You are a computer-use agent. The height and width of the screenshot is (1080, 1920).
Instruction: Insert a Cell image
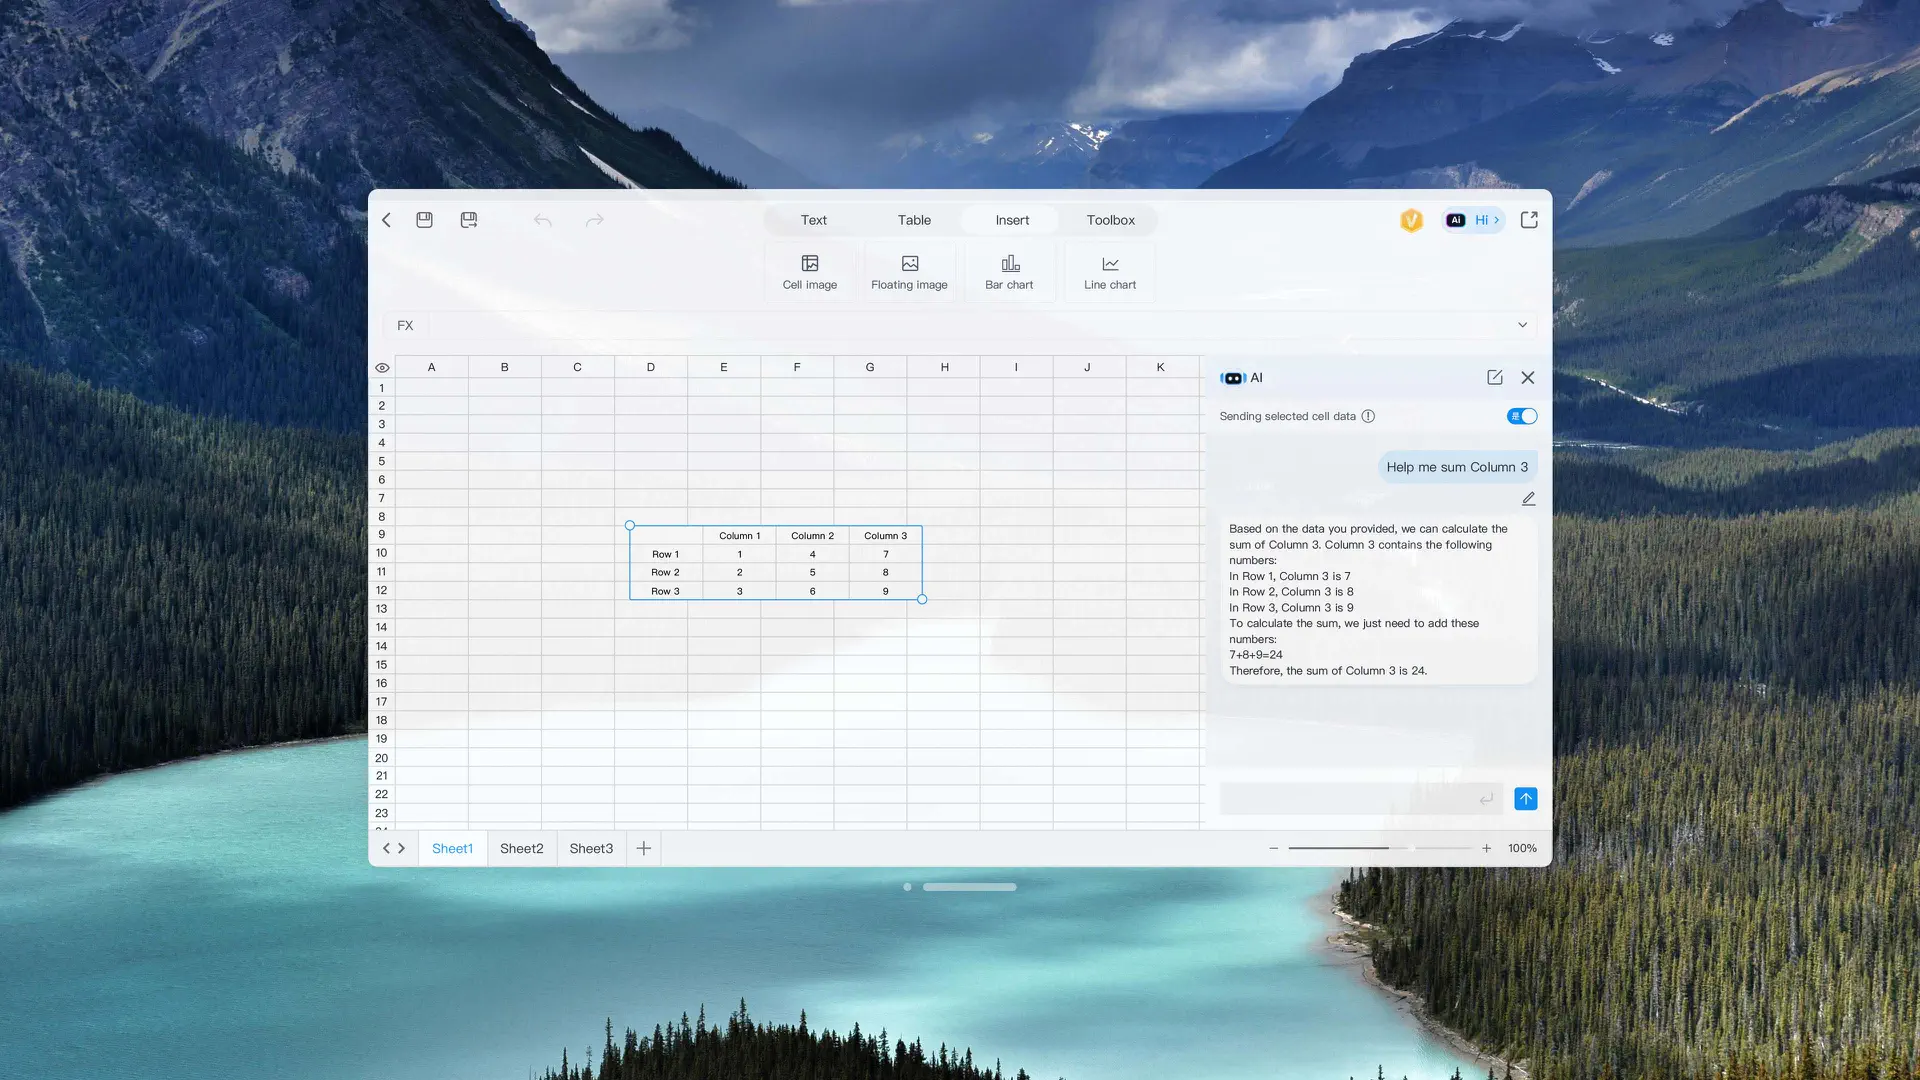pos(809,270)
